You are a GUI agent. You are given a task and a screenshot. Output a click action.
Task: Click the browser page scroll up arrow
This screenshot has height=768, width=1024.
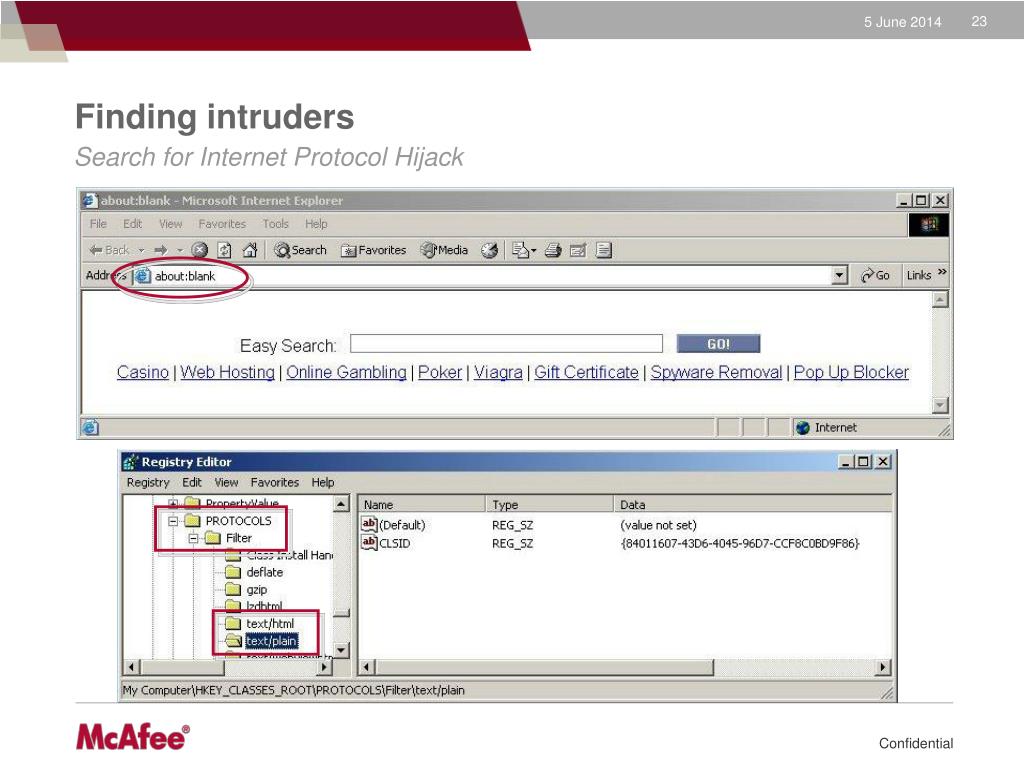point(940,300)
